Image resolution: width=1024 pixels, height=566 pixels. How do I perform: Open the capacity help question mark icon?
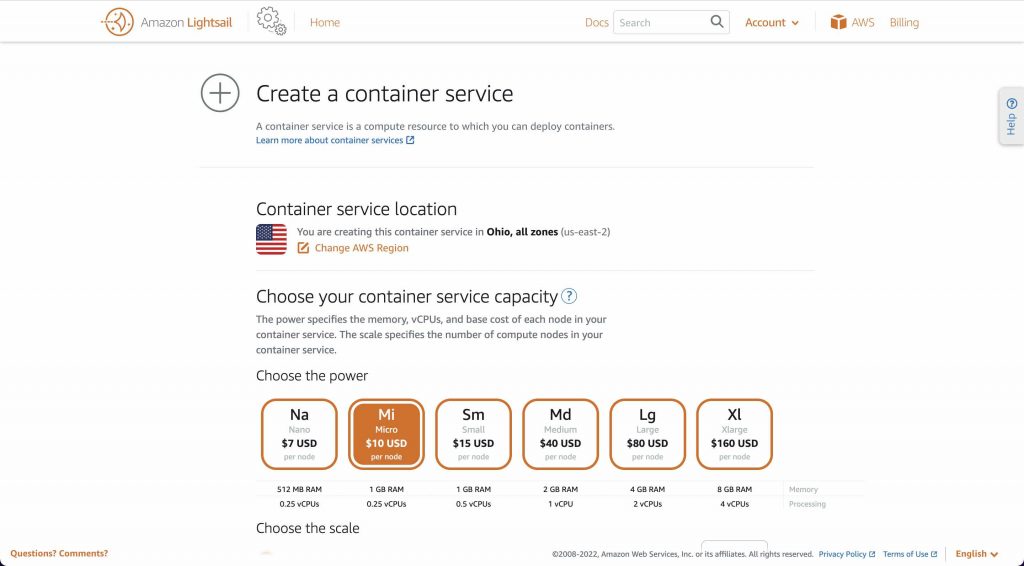(x=569, y=296)
